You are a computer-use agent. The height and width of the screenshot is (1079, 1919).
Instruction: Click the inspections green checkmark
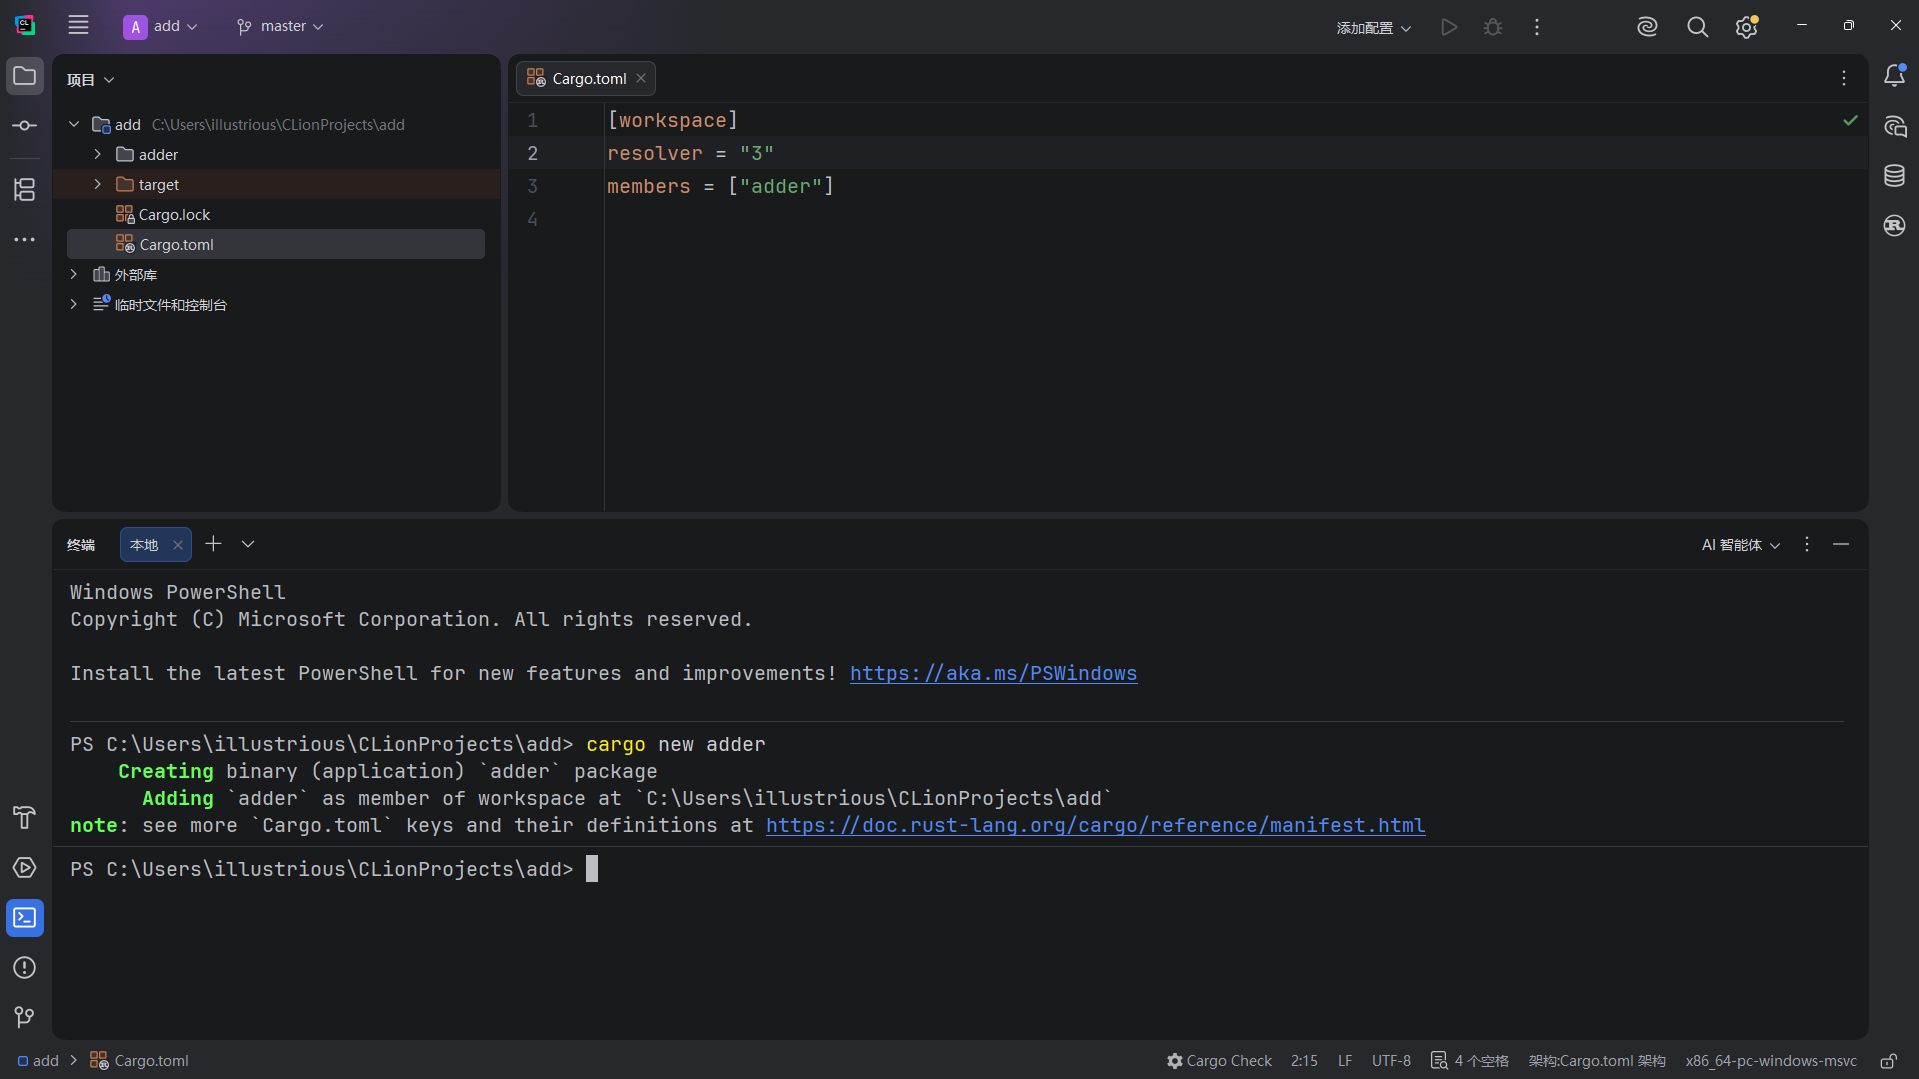[1851, 120]
